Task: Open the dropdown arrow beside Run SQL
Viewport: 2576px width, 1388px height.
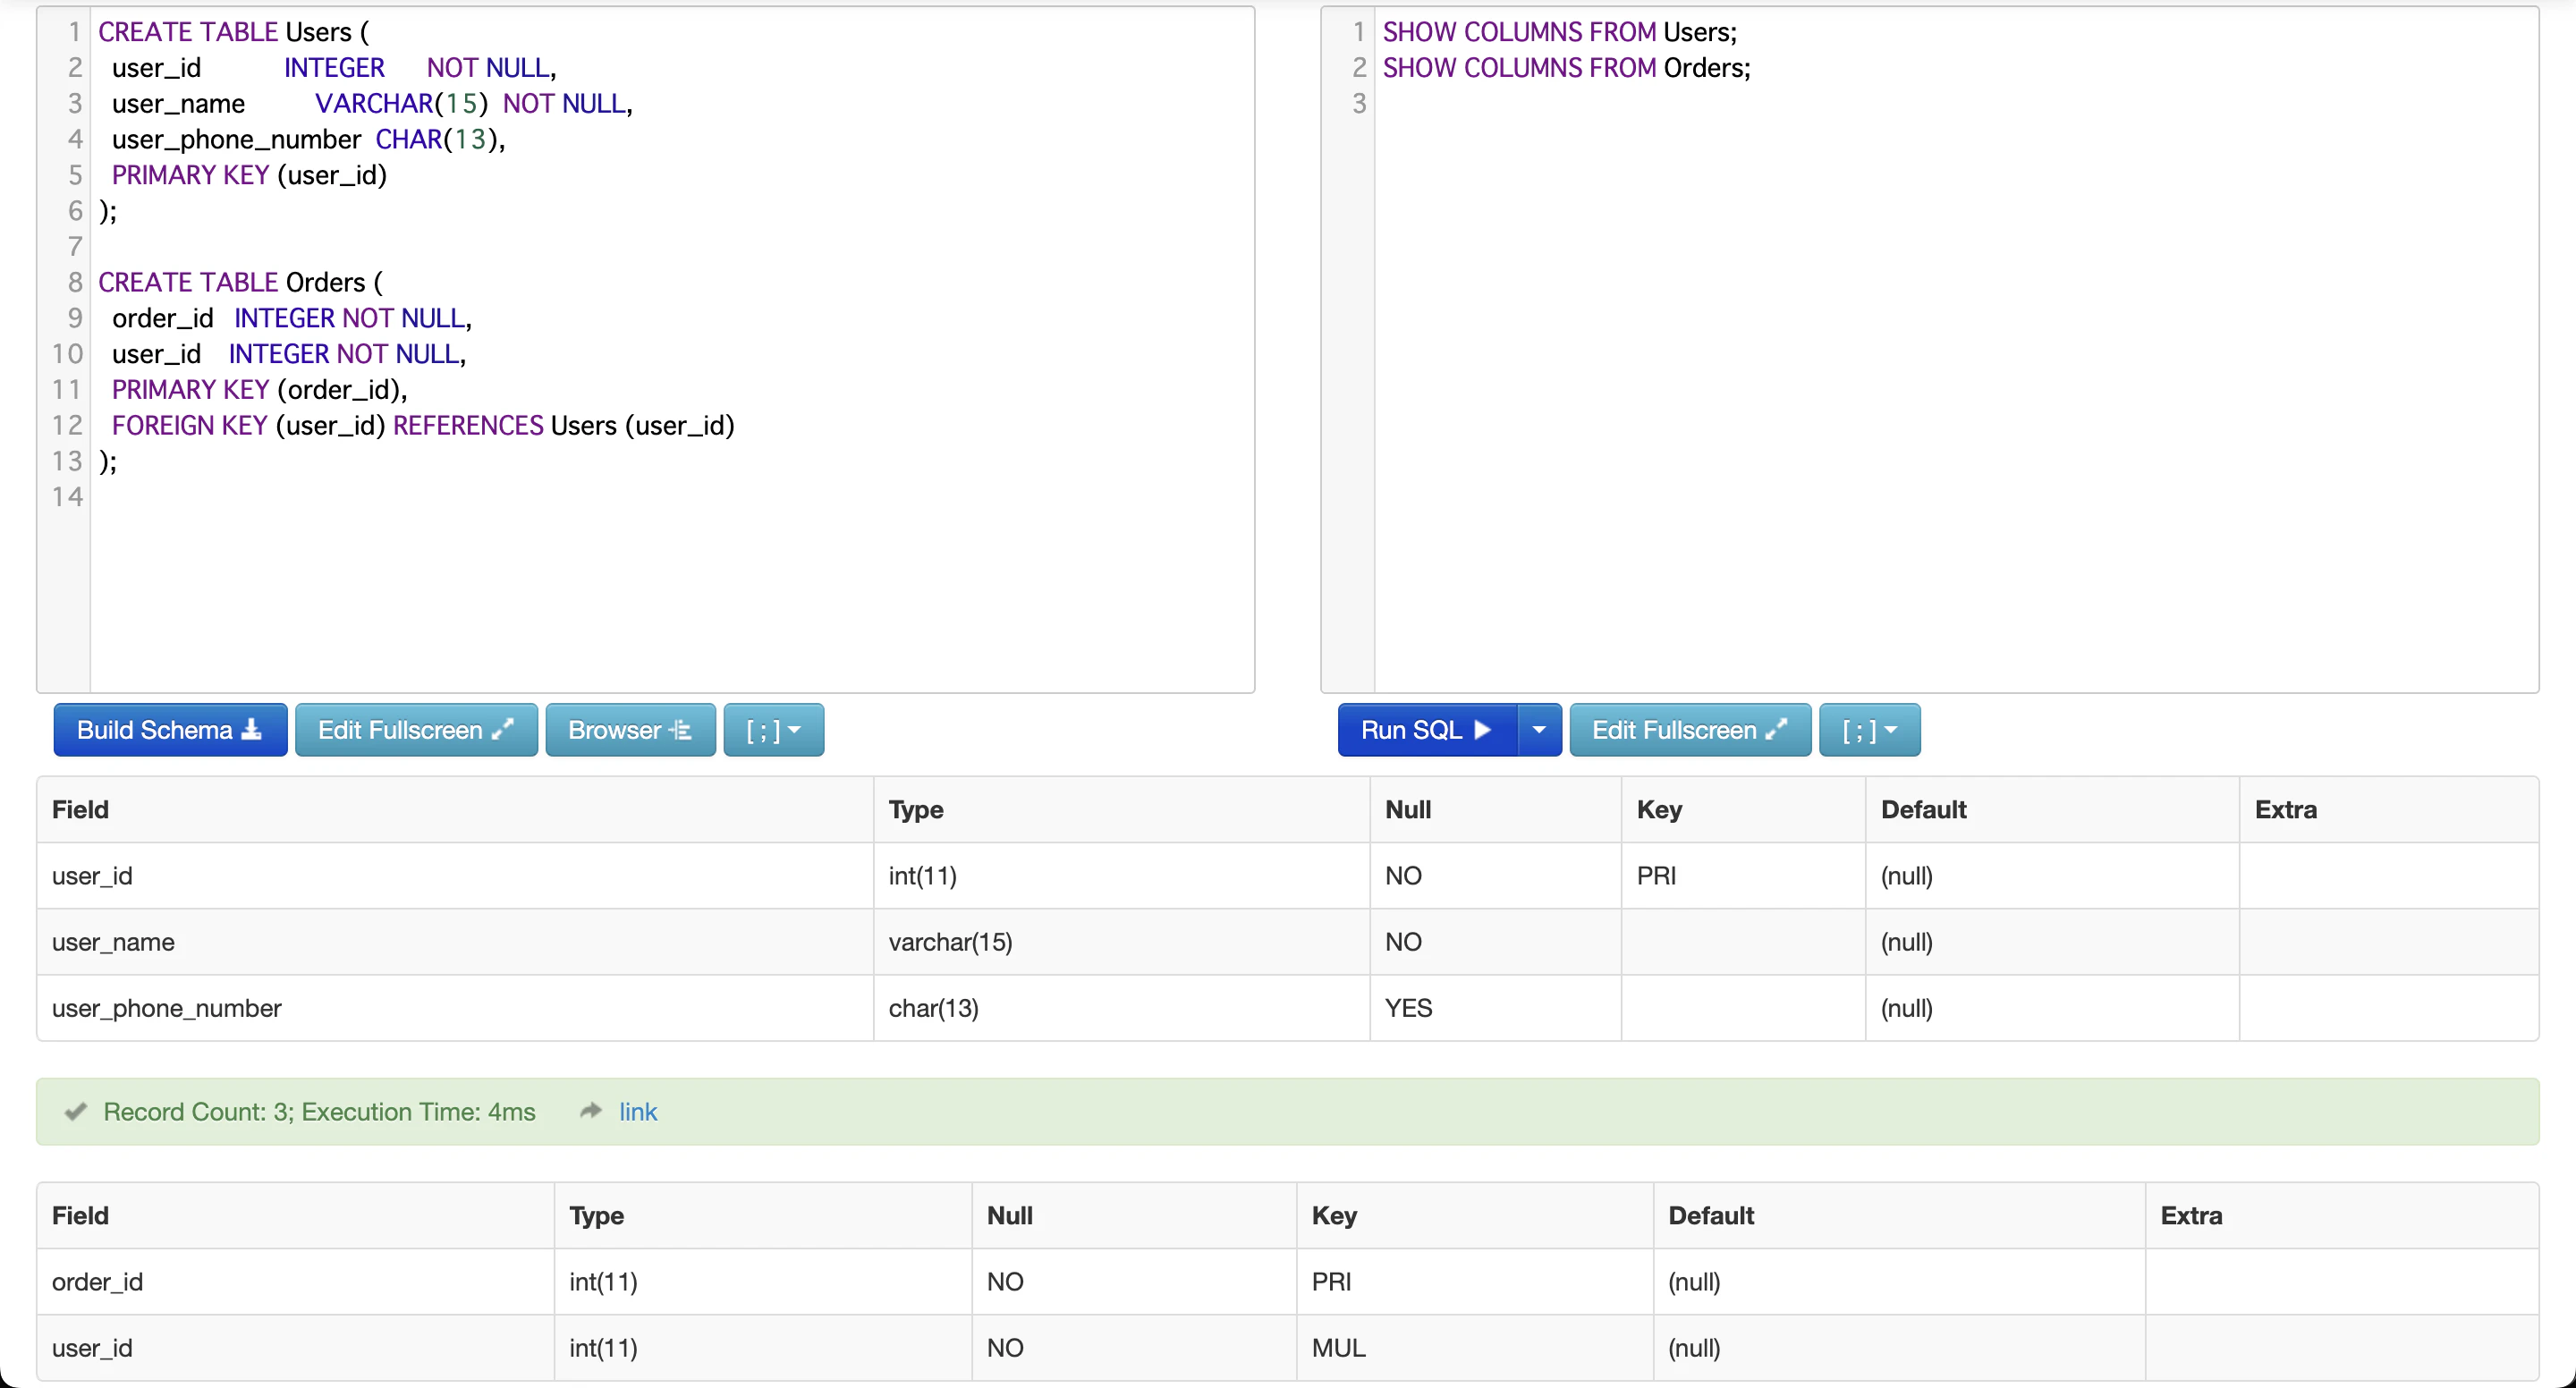Action: (x=1539, y=730)
